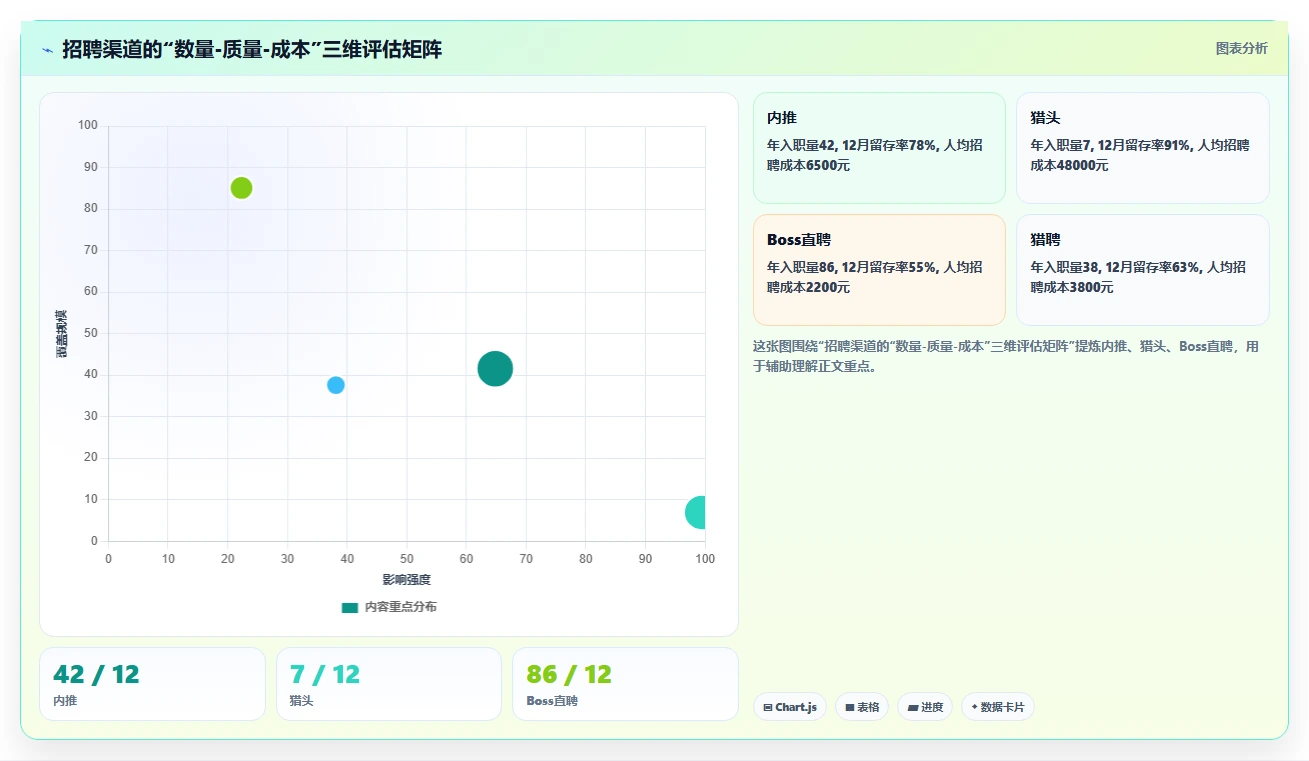Click the 表格 tag

tap(862, 707)
